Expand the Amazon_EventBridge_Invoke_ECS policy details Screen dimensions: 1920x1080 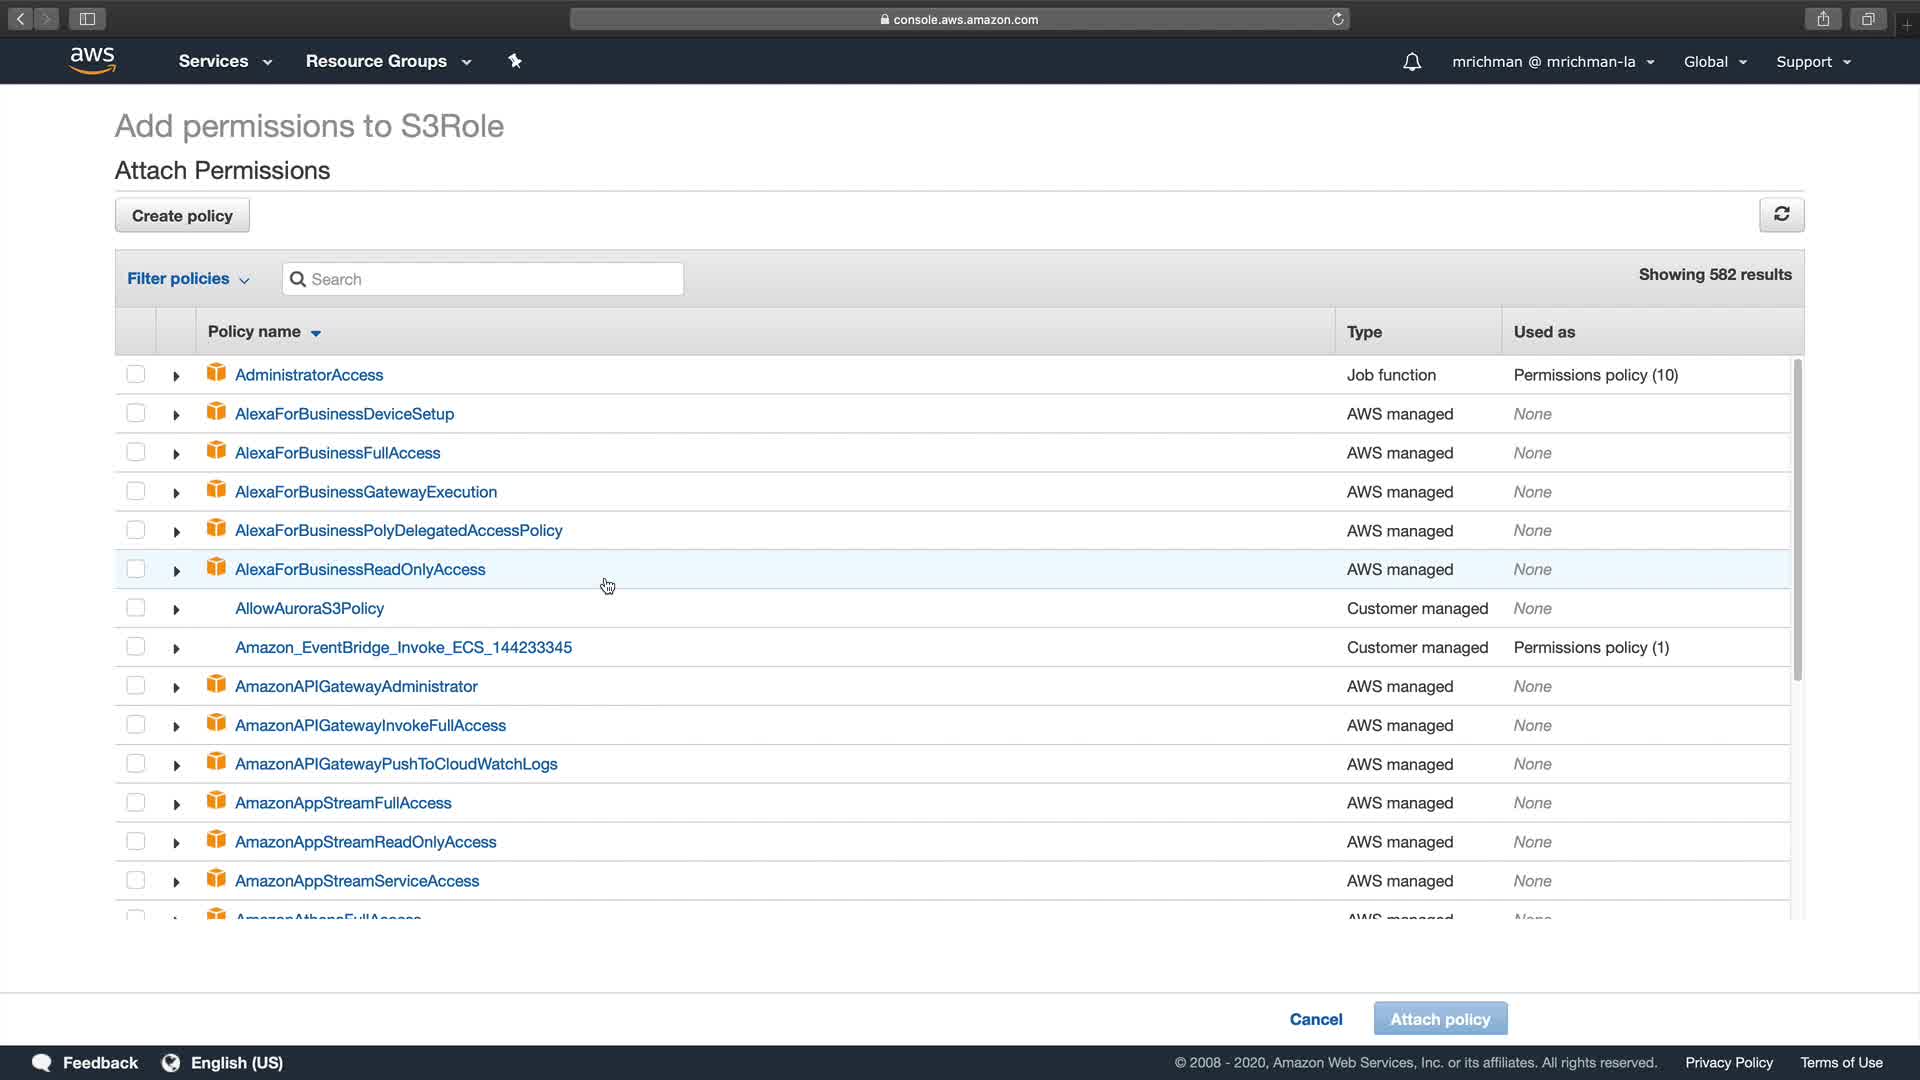coord(176,649)
